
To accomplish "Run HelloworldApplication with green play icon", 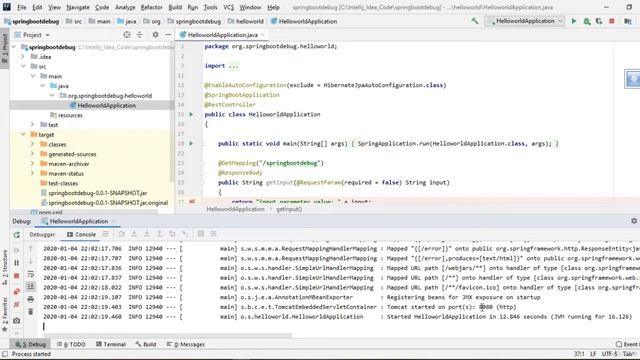I will click(x=573, y=21).
